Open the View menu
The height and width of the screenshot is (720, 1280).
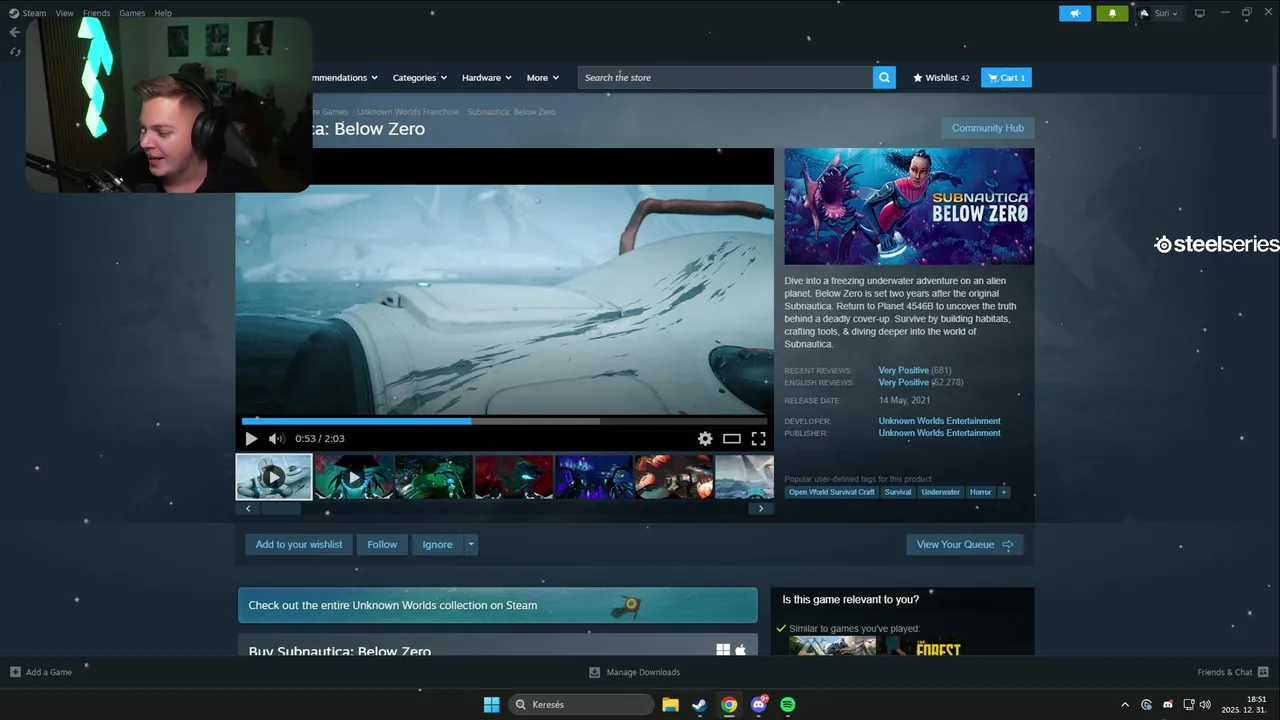pyautogui.click(x=65, y=13)
